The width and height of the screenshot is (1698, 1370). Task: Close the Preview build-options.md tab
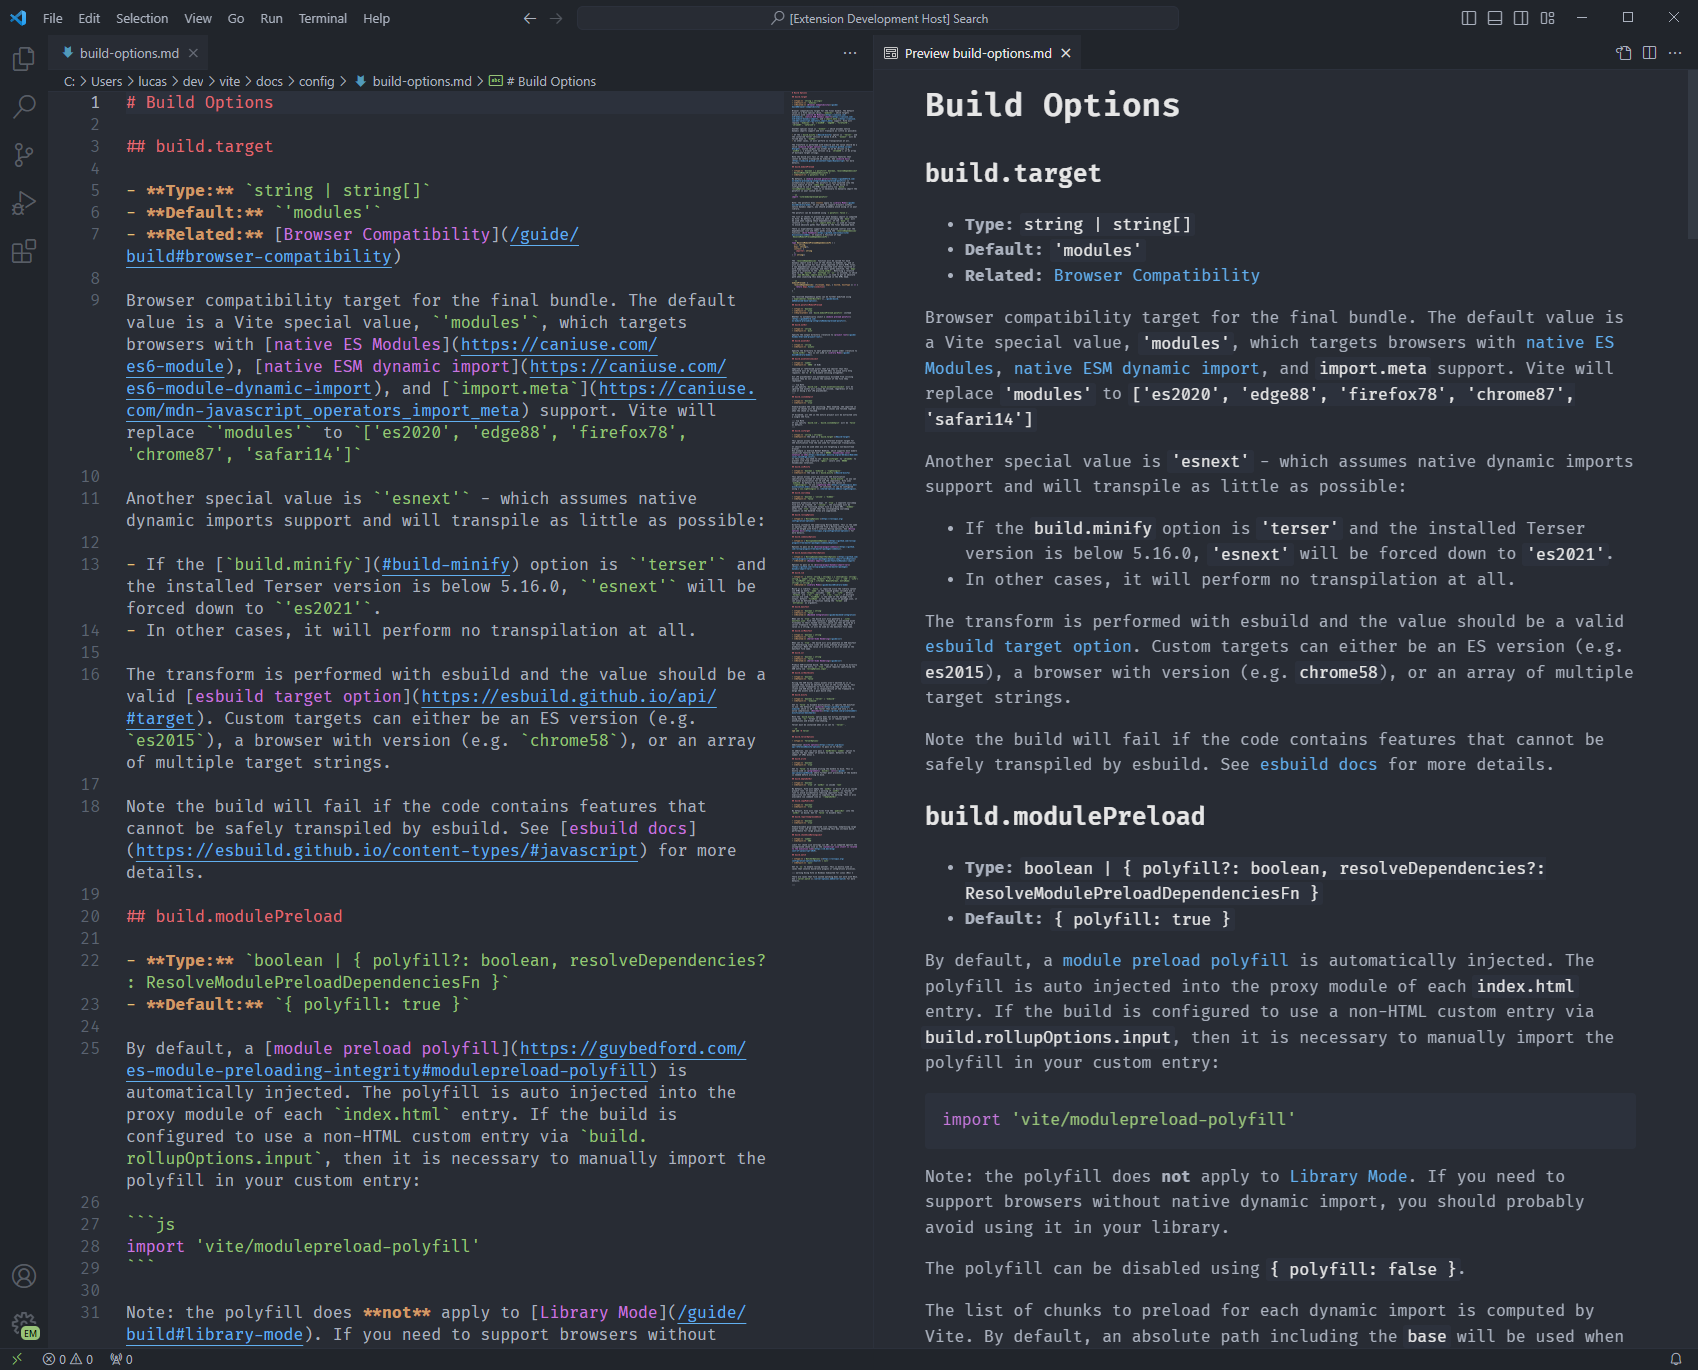(x=1066, y=53)
